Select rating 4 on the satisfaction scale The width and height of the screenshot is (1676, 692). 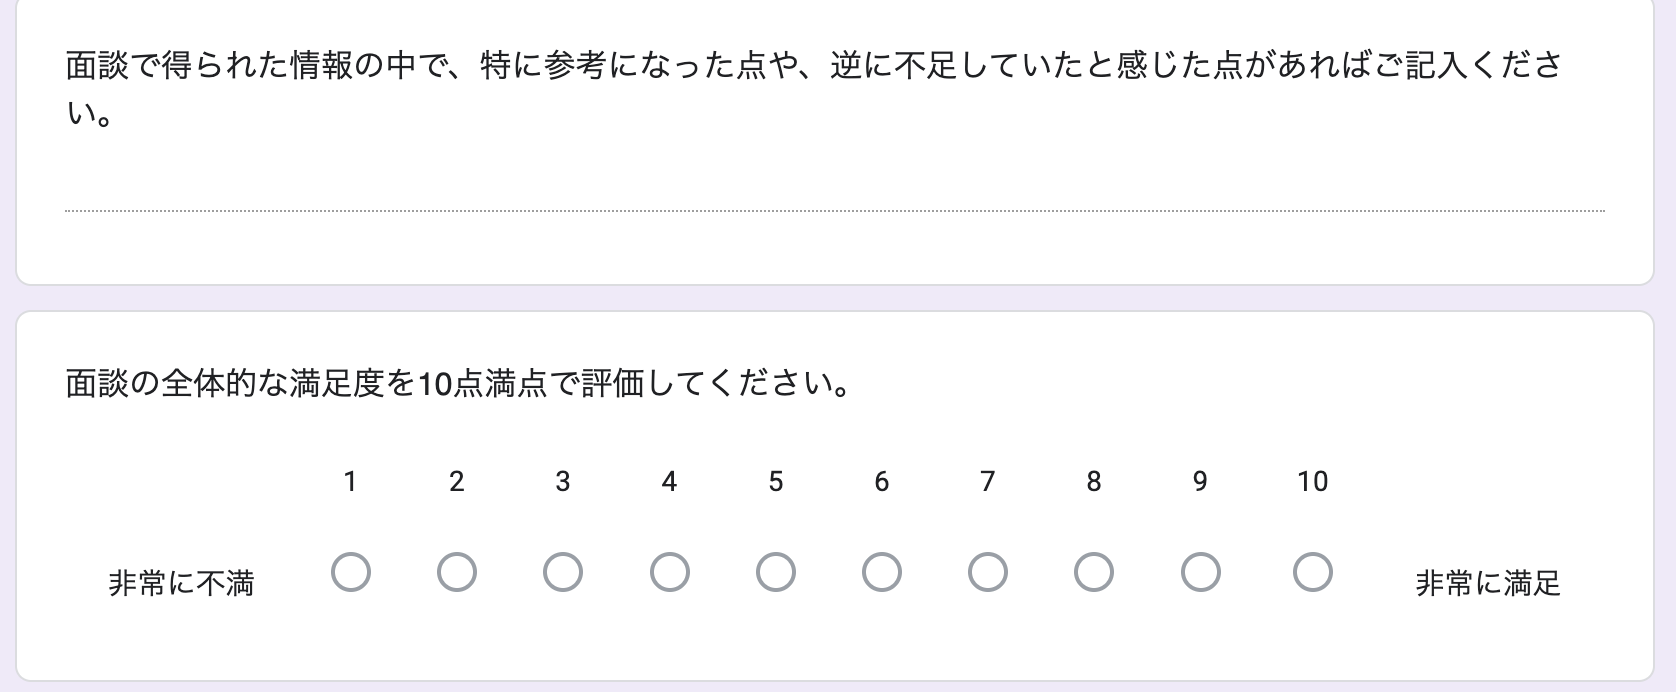point(669,573)
